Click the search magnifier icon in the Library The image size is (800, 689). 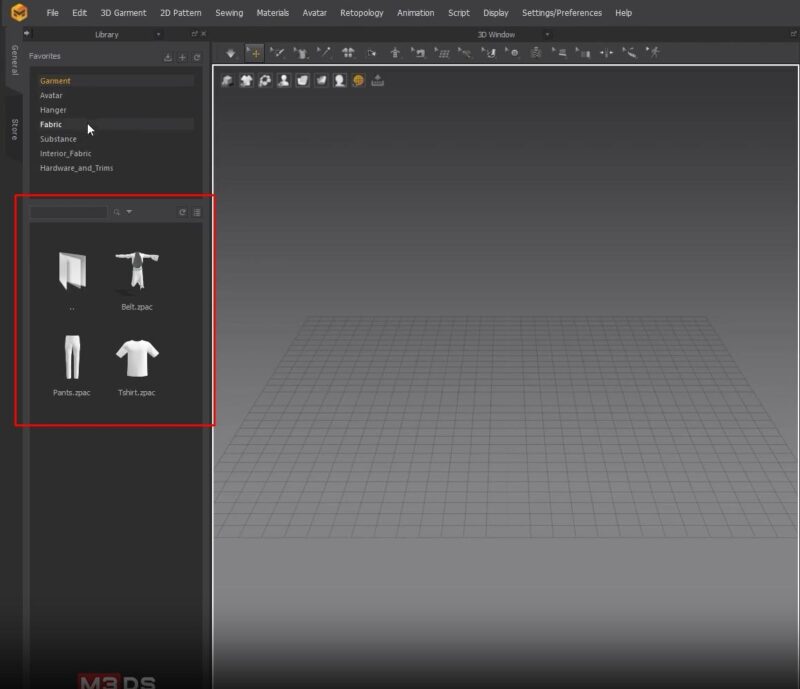pyautogui.click(x=117, y=212)
